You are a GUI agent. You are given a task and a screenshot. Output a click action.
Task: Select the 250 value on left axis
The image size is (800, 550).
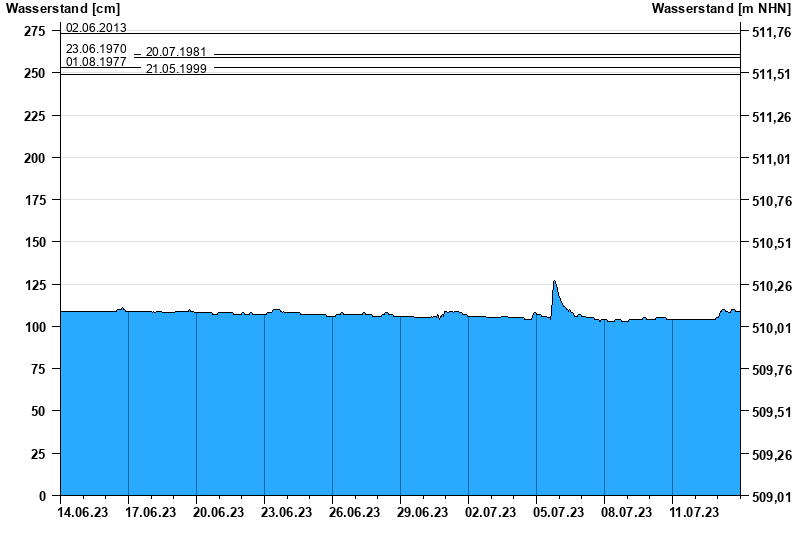click(36, 74)
